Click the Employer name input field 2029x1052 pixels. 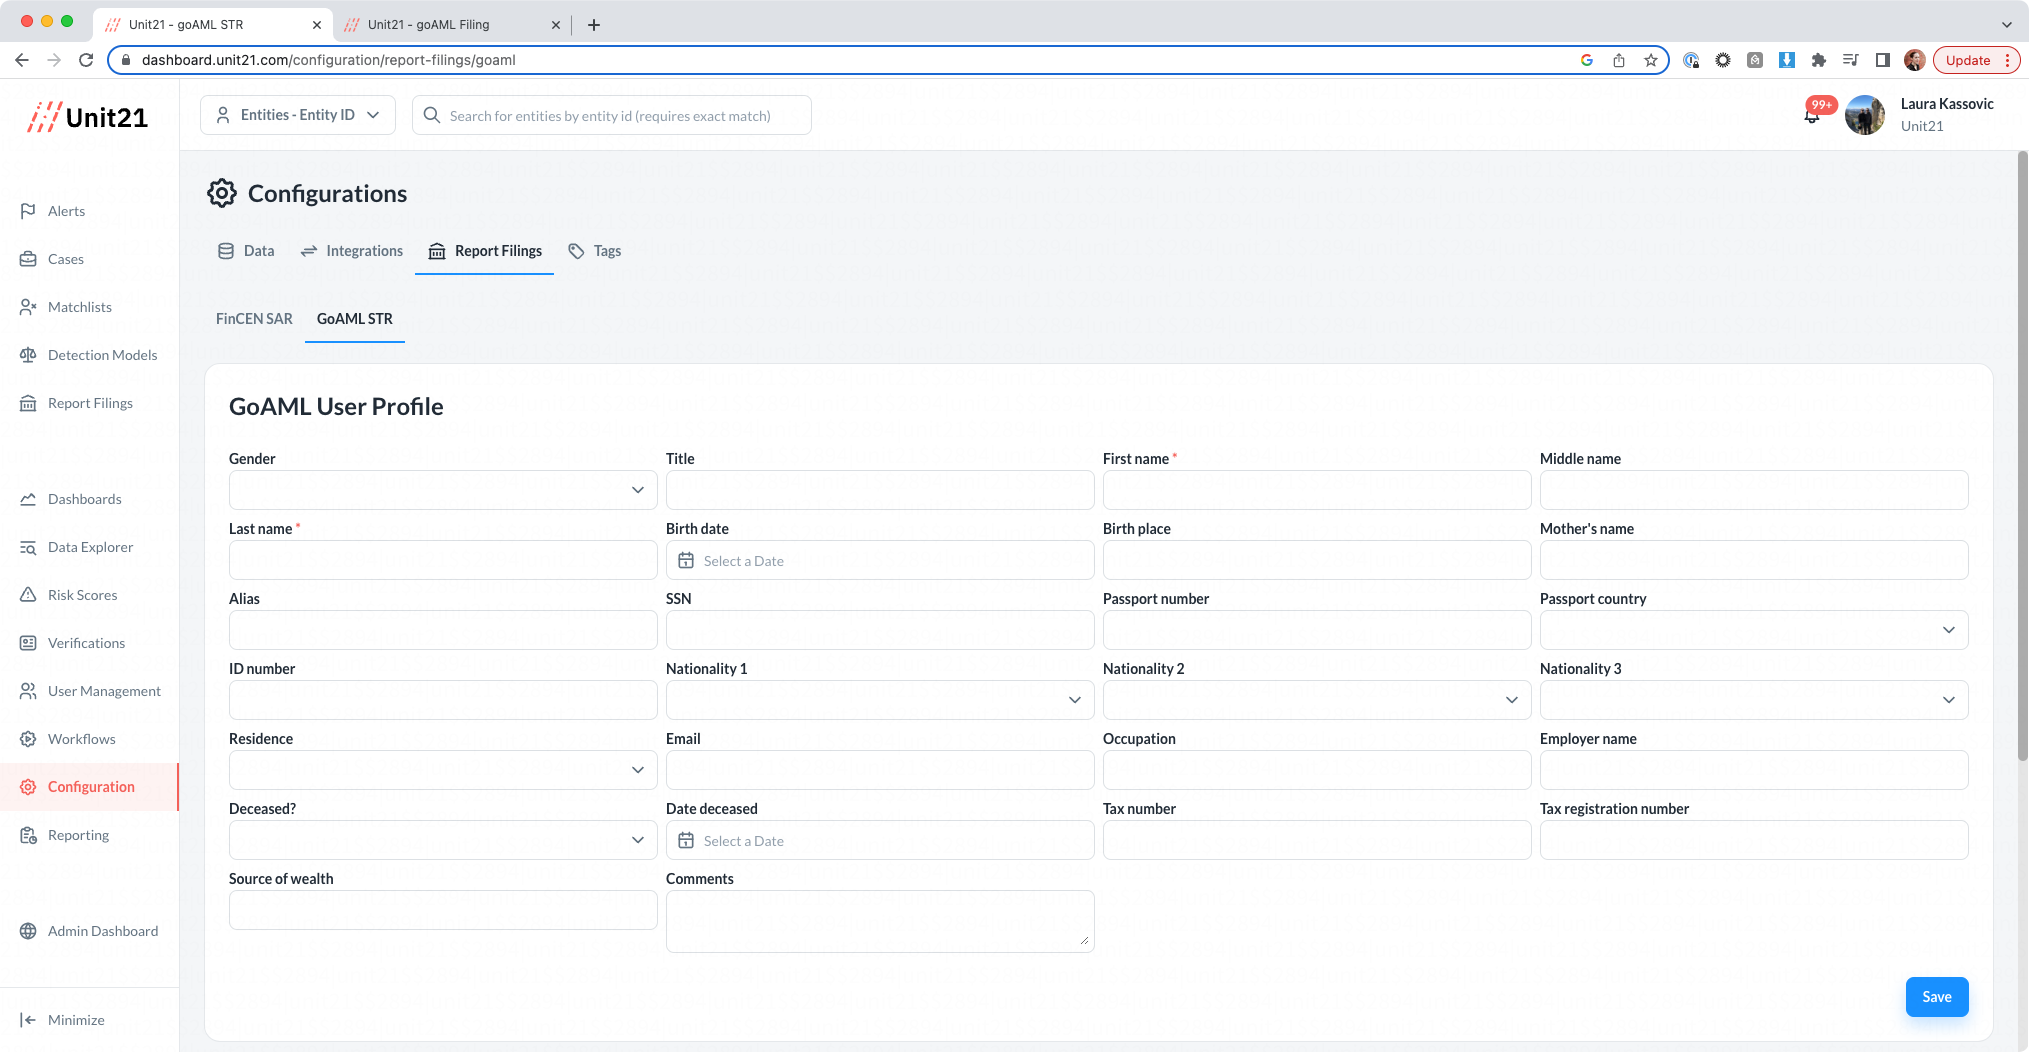[x=1754, y=770]
